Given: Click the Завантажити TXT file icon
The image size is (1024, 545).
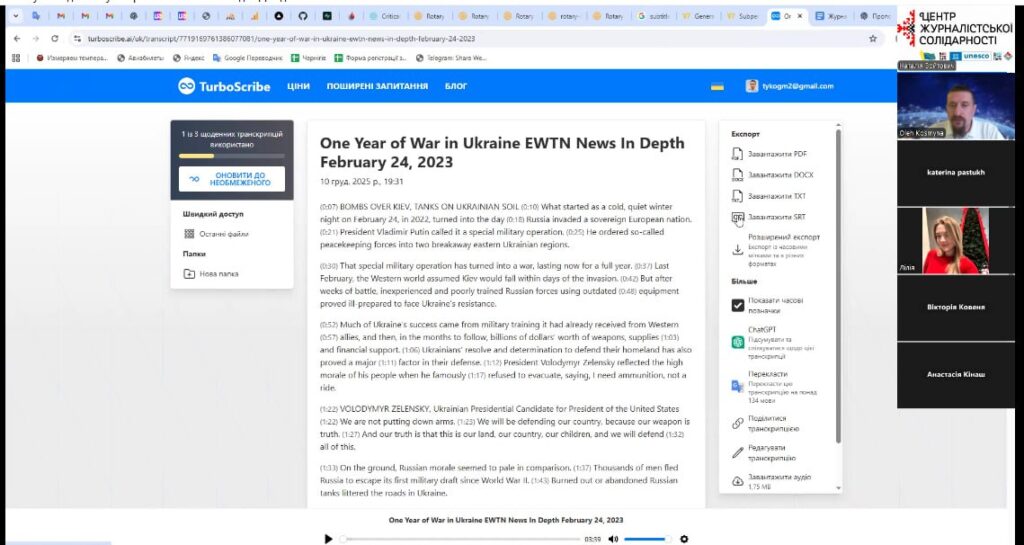Looking at the screenshot, I should [x=738, y=196].
